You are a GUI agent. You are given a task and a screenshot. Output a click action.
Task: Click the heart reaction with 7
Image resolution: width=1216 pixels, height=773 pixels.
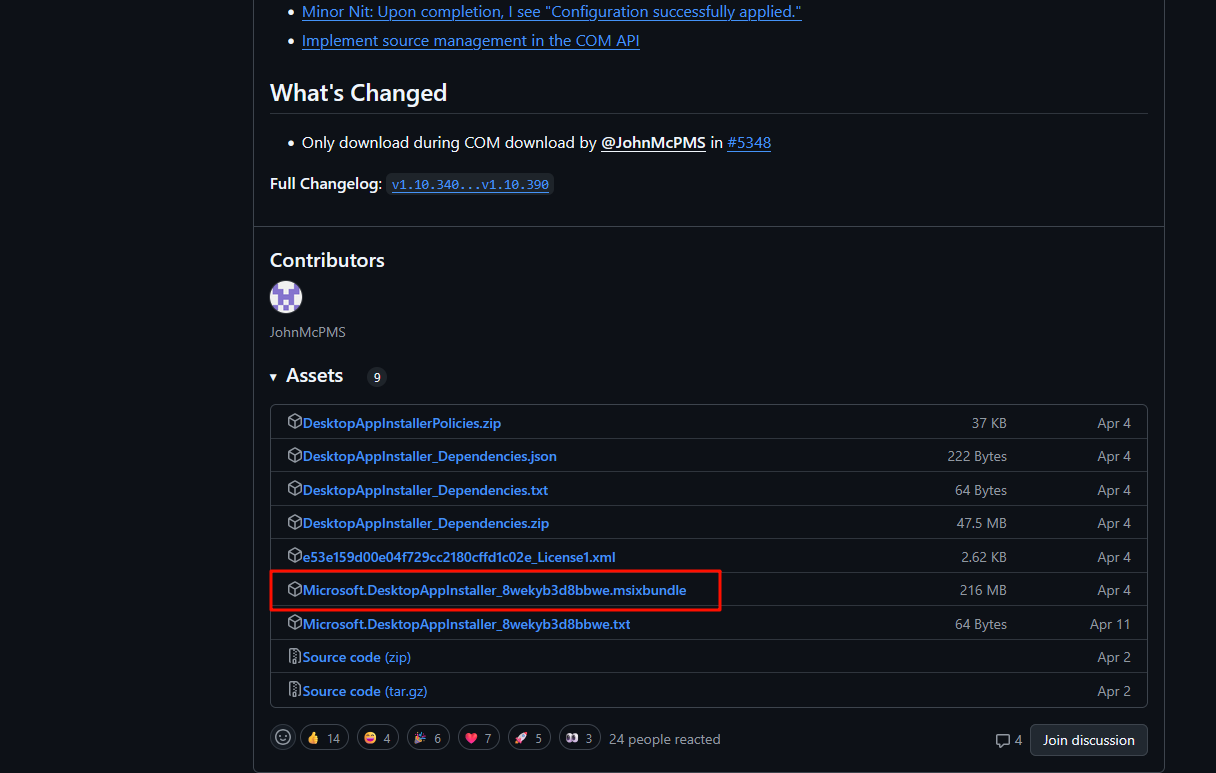[x=479, y=739]
